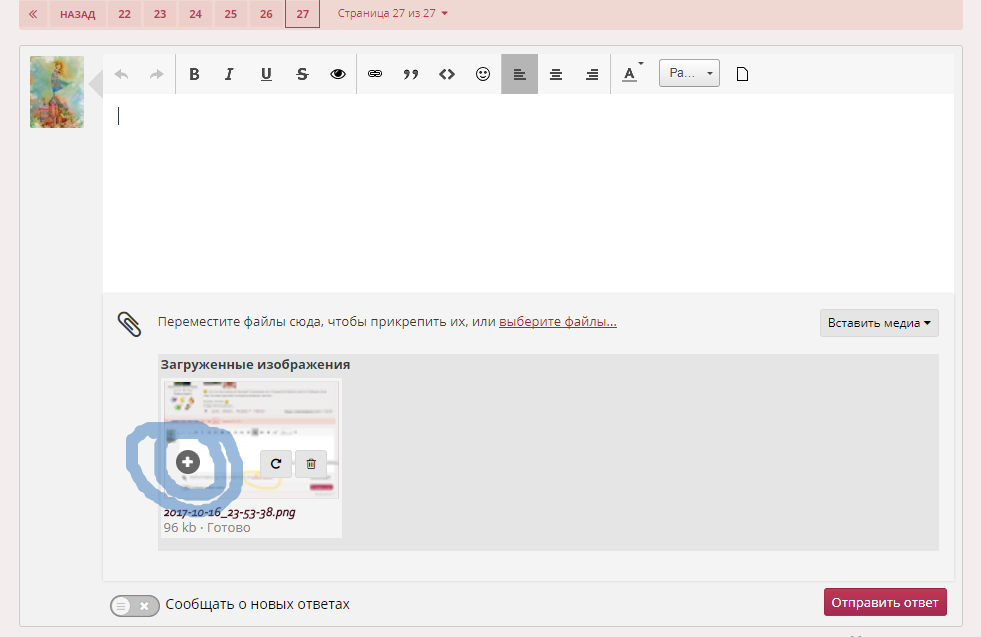Screen dimensions: 981x637
Task: Toggle the spoiler eye icon
Action: coord(338,74)
